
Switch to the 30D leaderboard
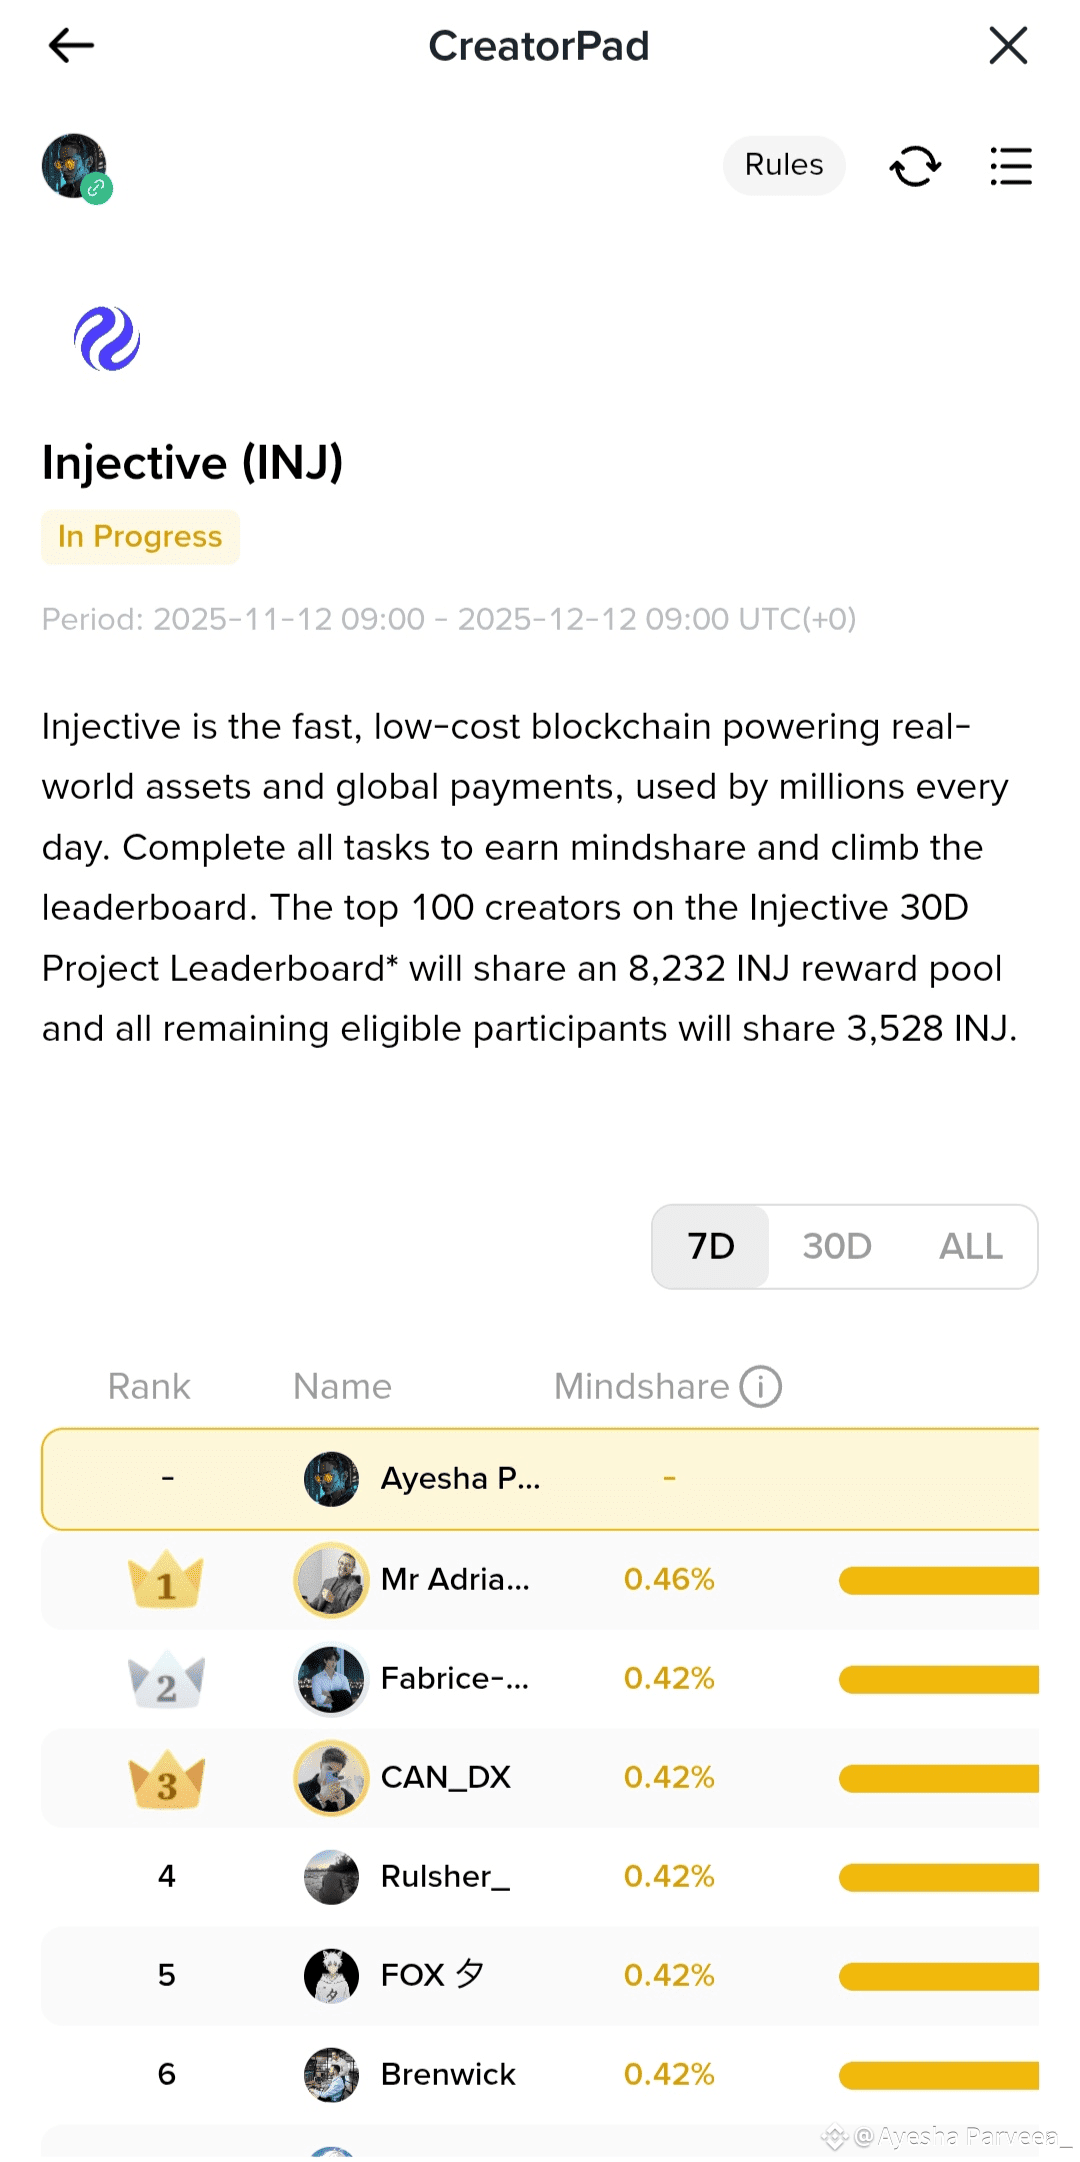click(837, 1247)
